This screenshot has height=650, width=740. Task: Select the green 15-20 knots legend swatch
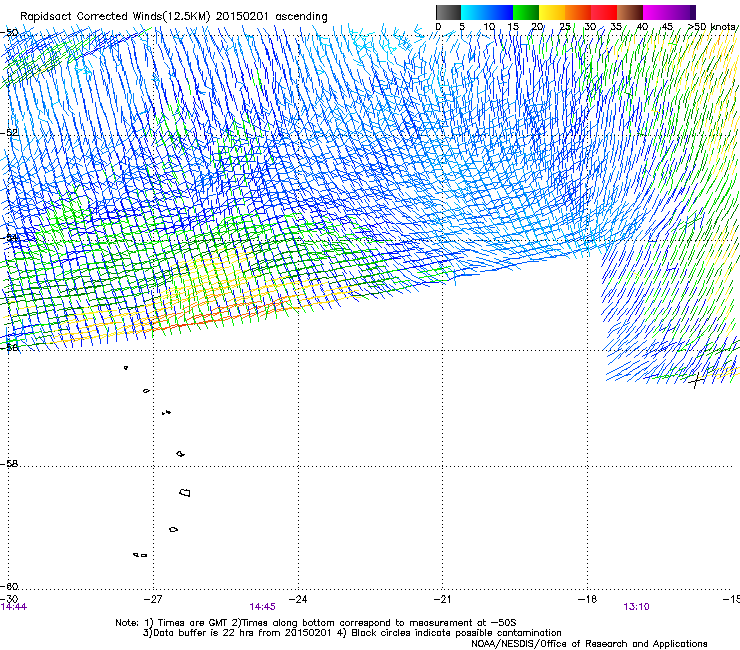tap(526, 12)
